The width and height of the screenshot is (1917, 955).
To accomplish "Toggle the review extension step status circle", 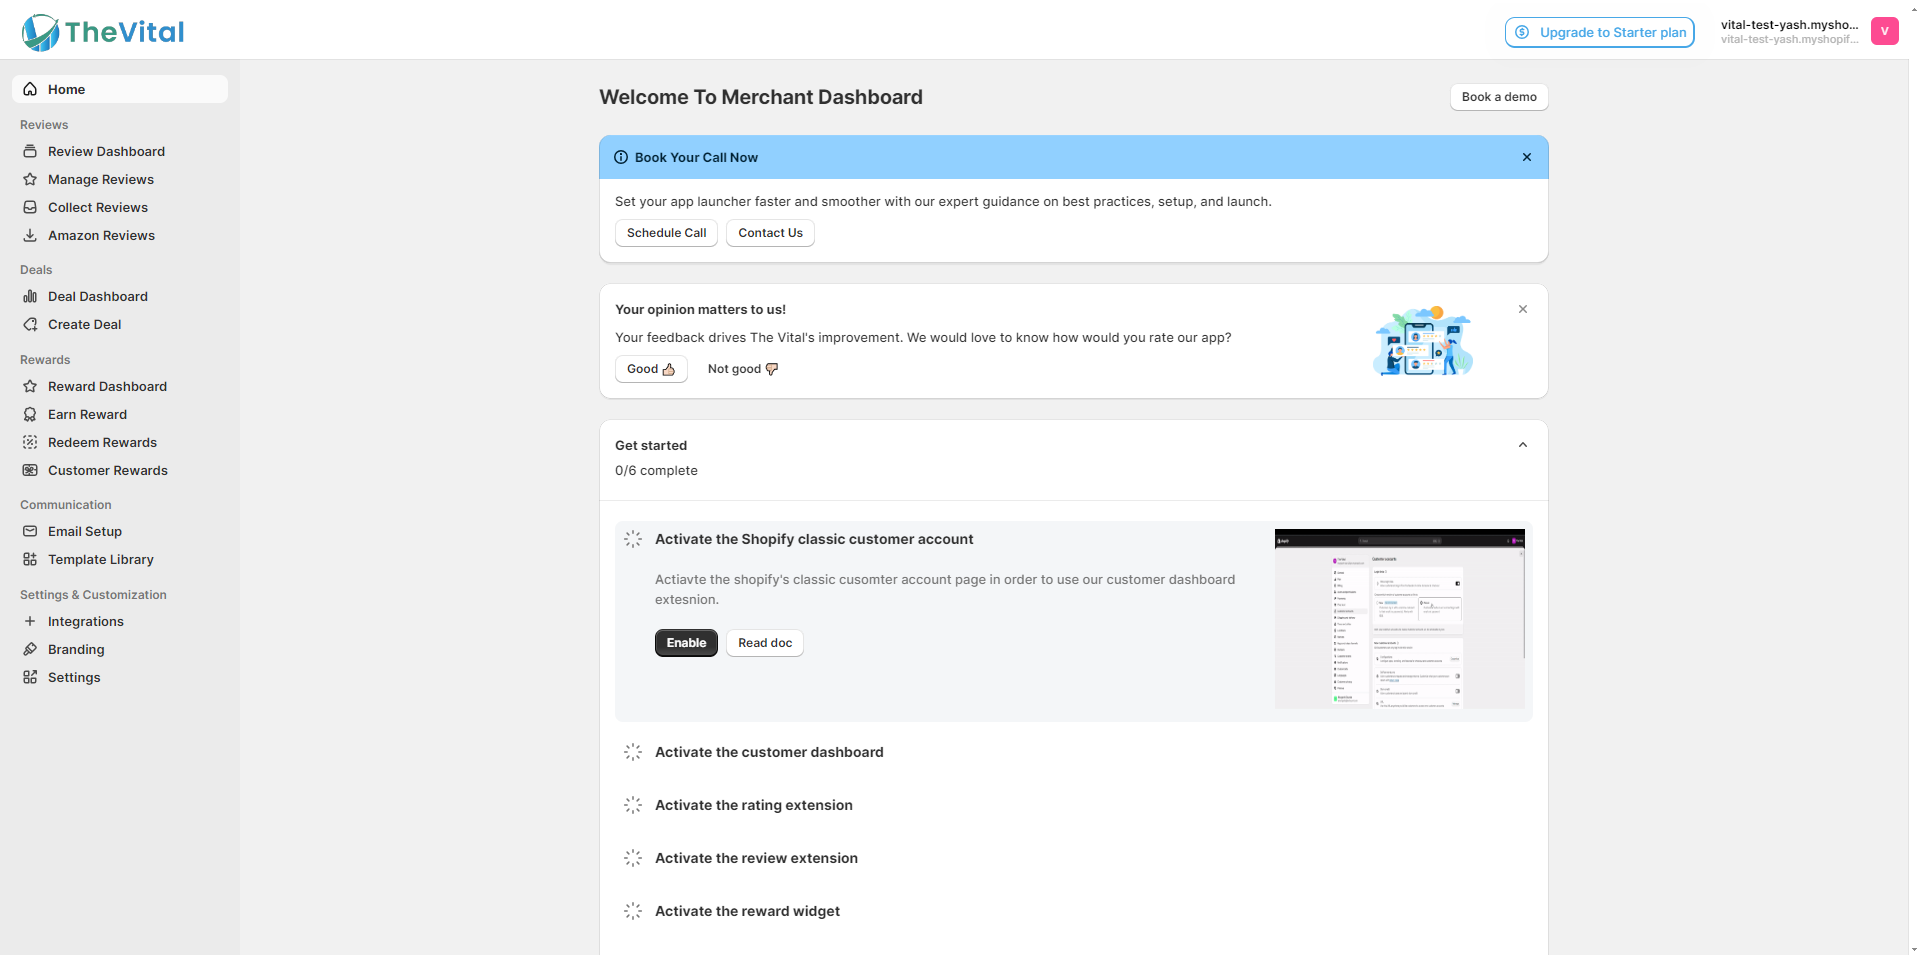I will [x=633, y=858].
